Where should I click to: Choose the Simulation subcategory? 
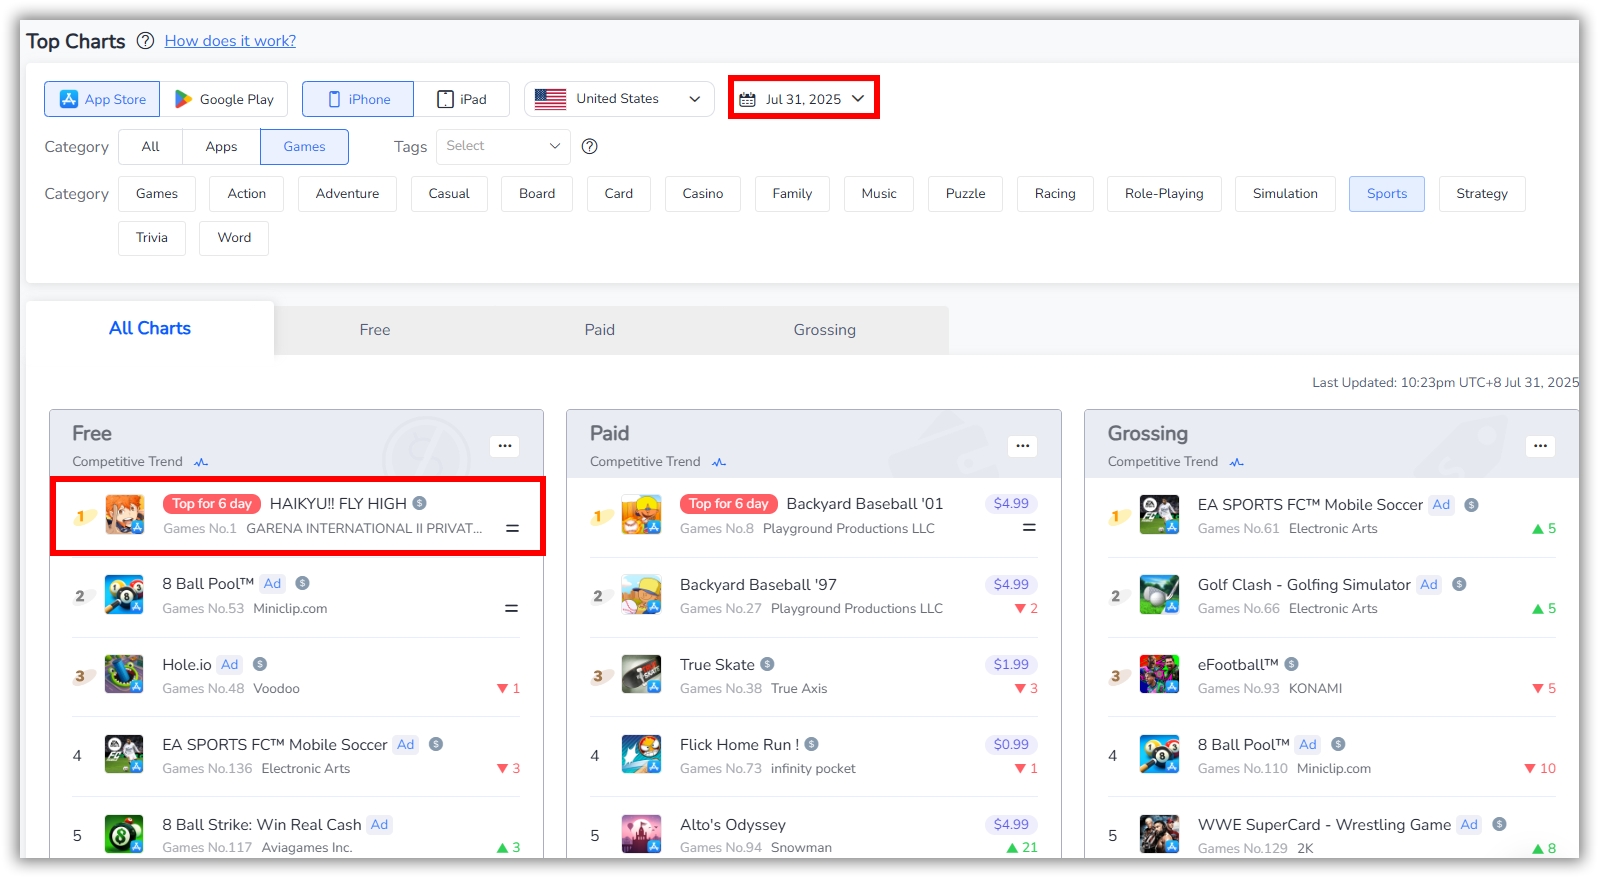point(1285,194)
